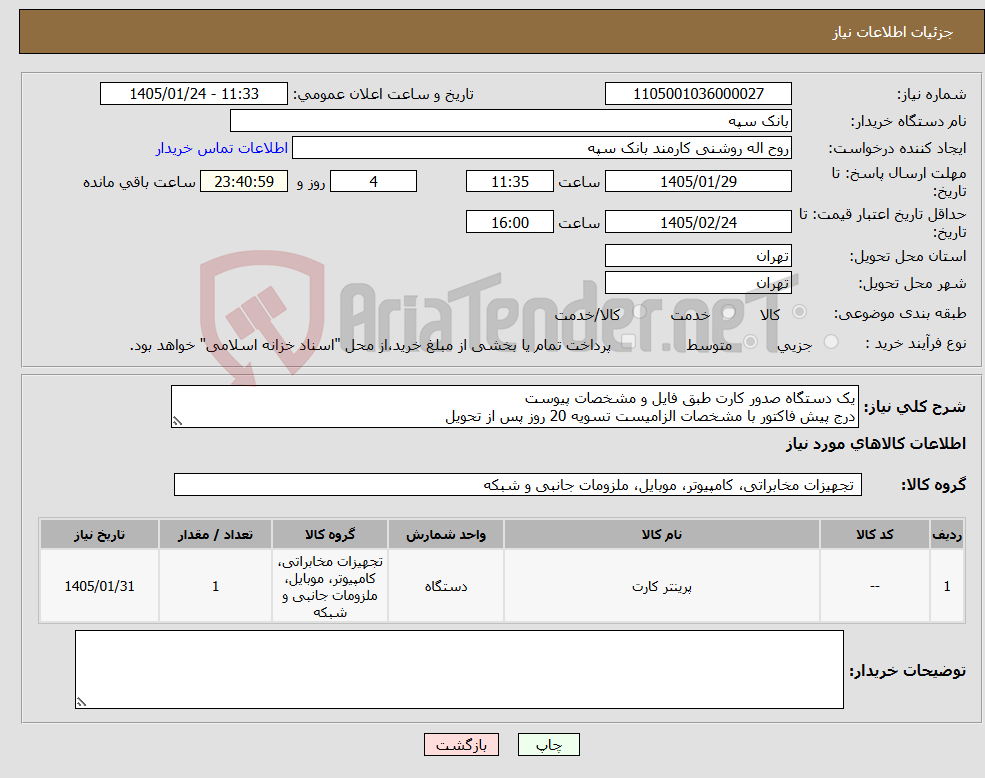Click the -- goods code cell

874,586
